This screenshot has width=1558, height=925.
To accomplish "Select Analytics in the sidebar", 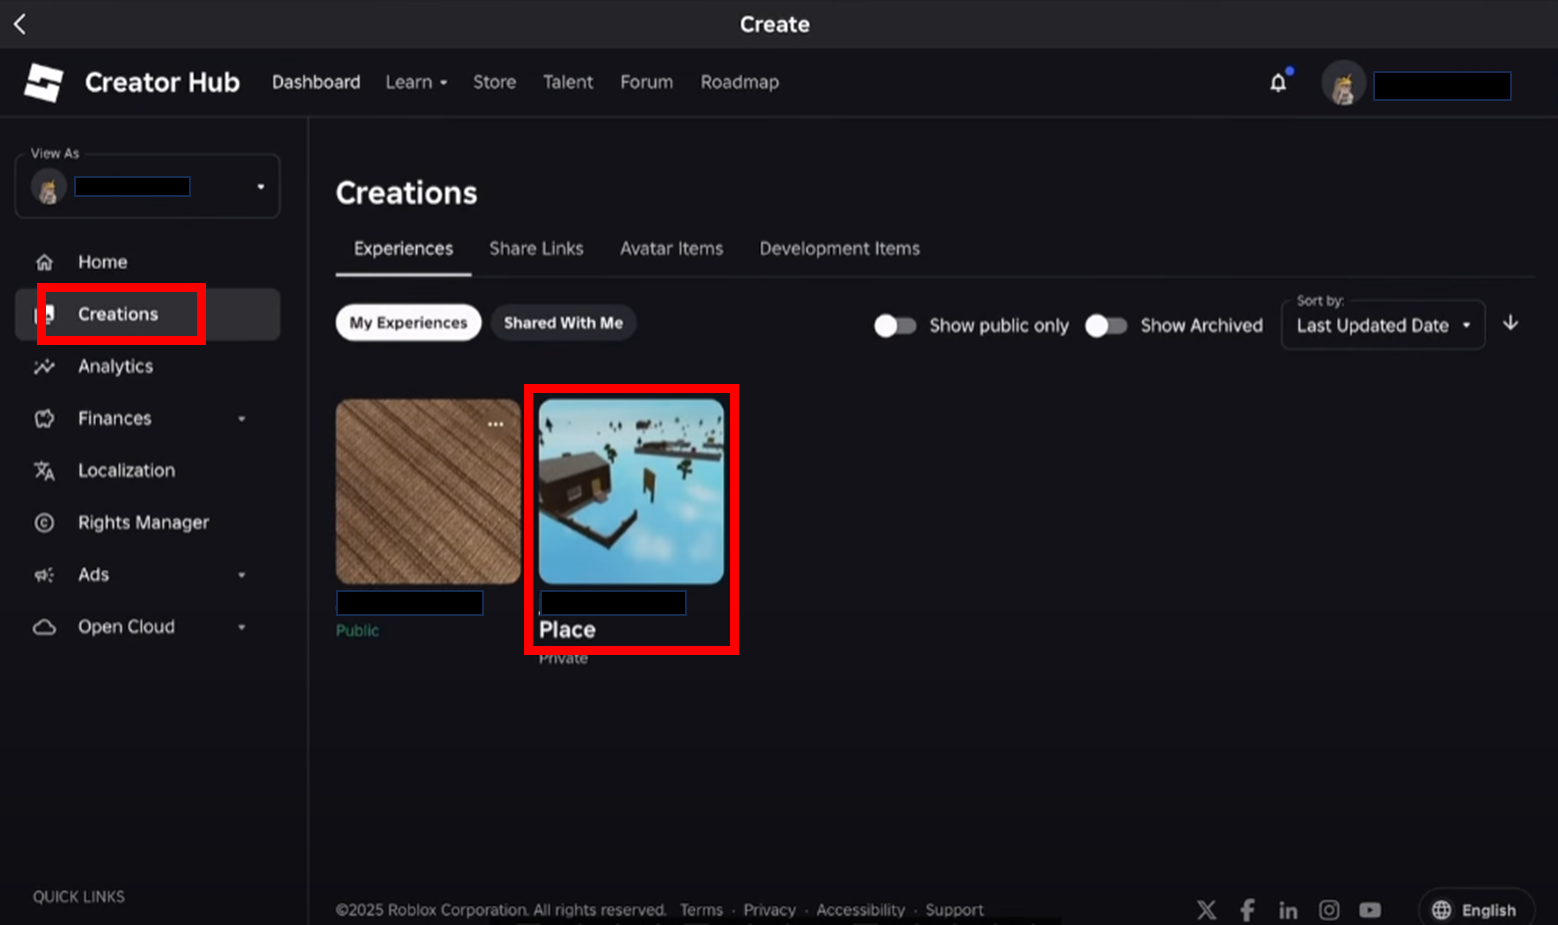I will pos(116,367).
